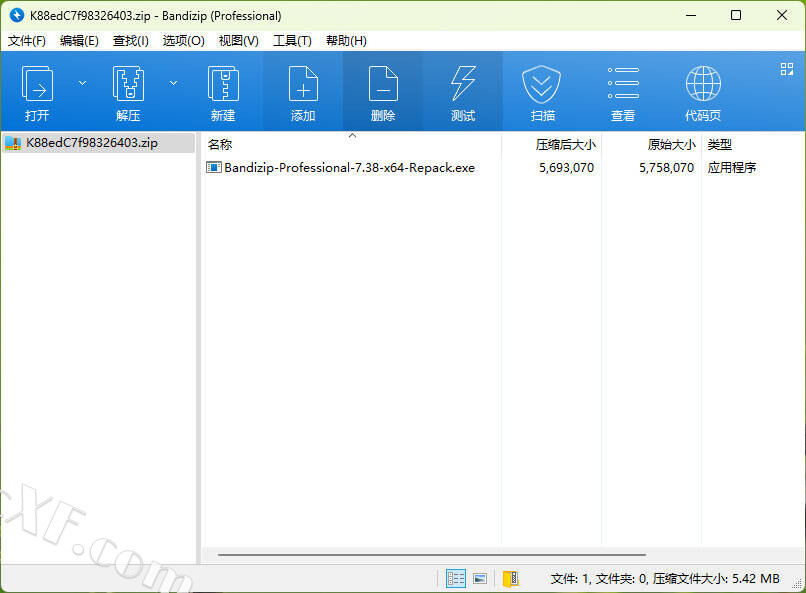Run the Test (测试) archive tool
Image resolution: width=806 pixels, height=593 pixels.
[463, 92]
